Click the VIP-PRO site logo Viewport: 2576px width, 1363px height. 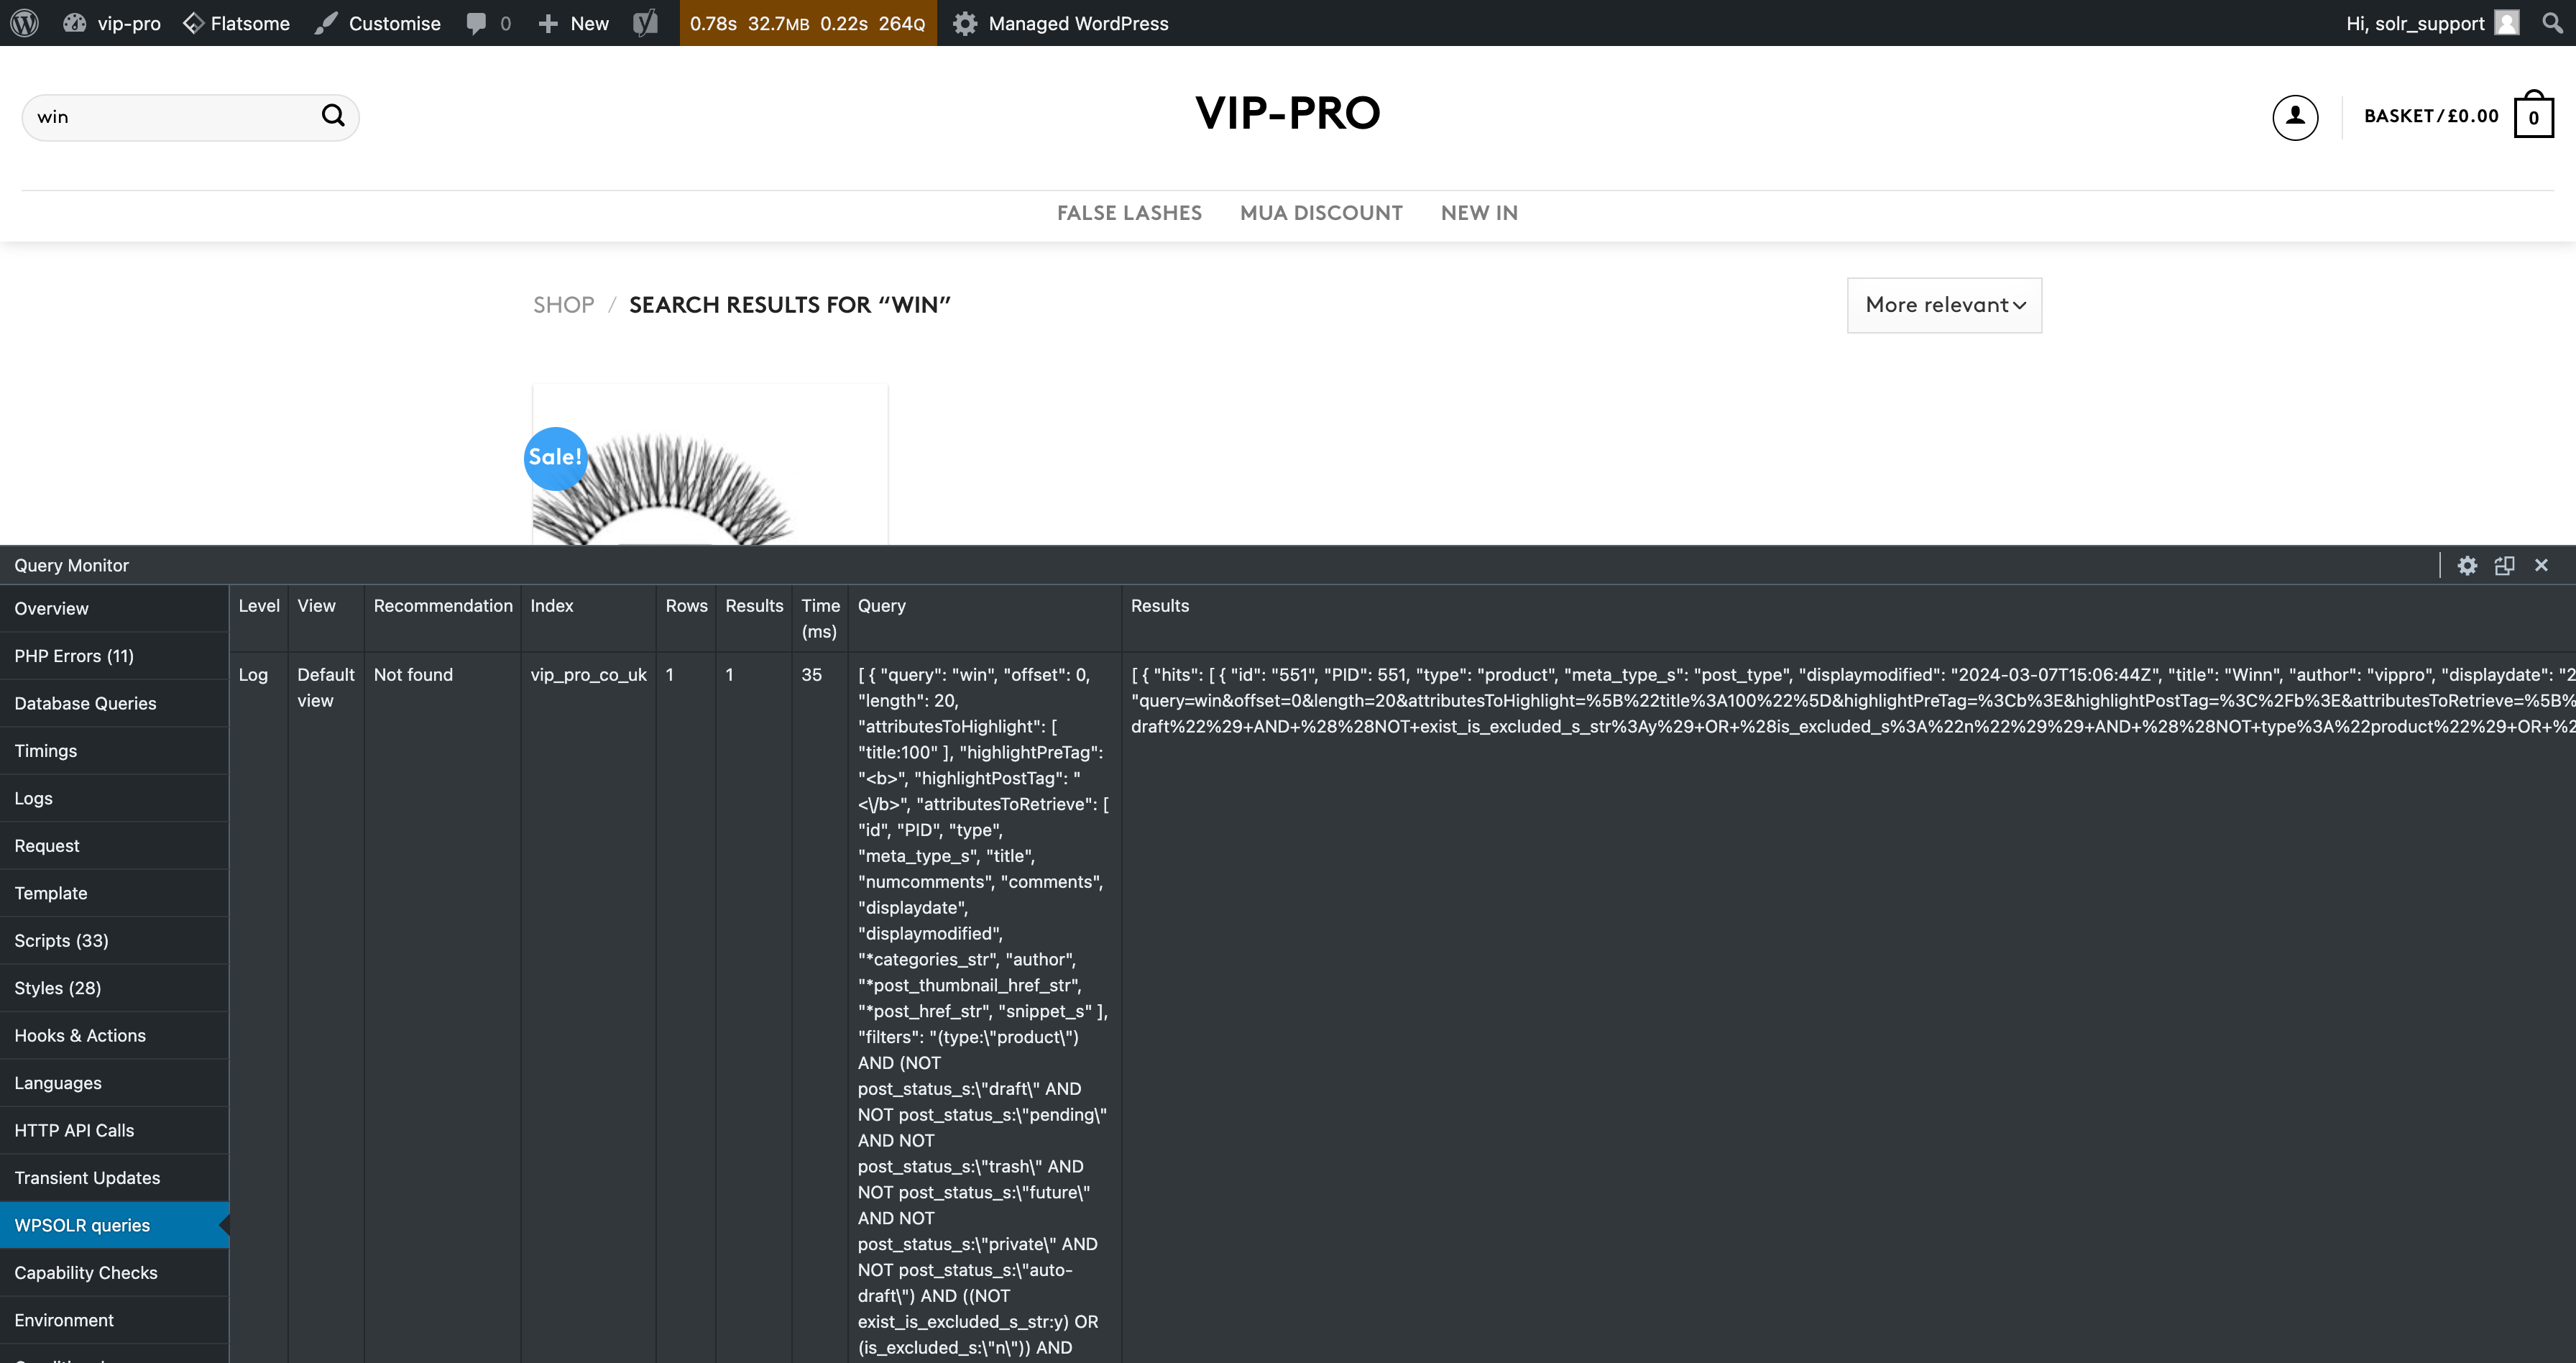(1287, 113)
